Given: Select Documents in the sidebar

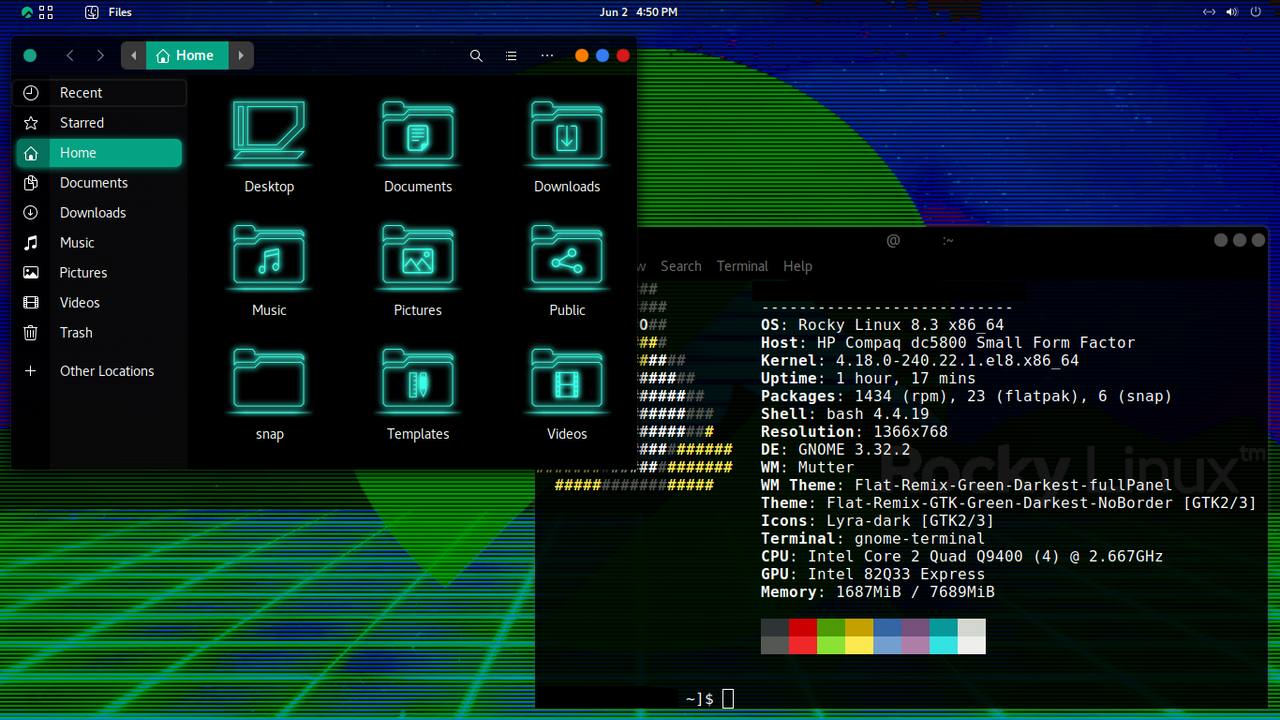Looking at the screenshot, I should pyautogui.click(x=100, y=183).
